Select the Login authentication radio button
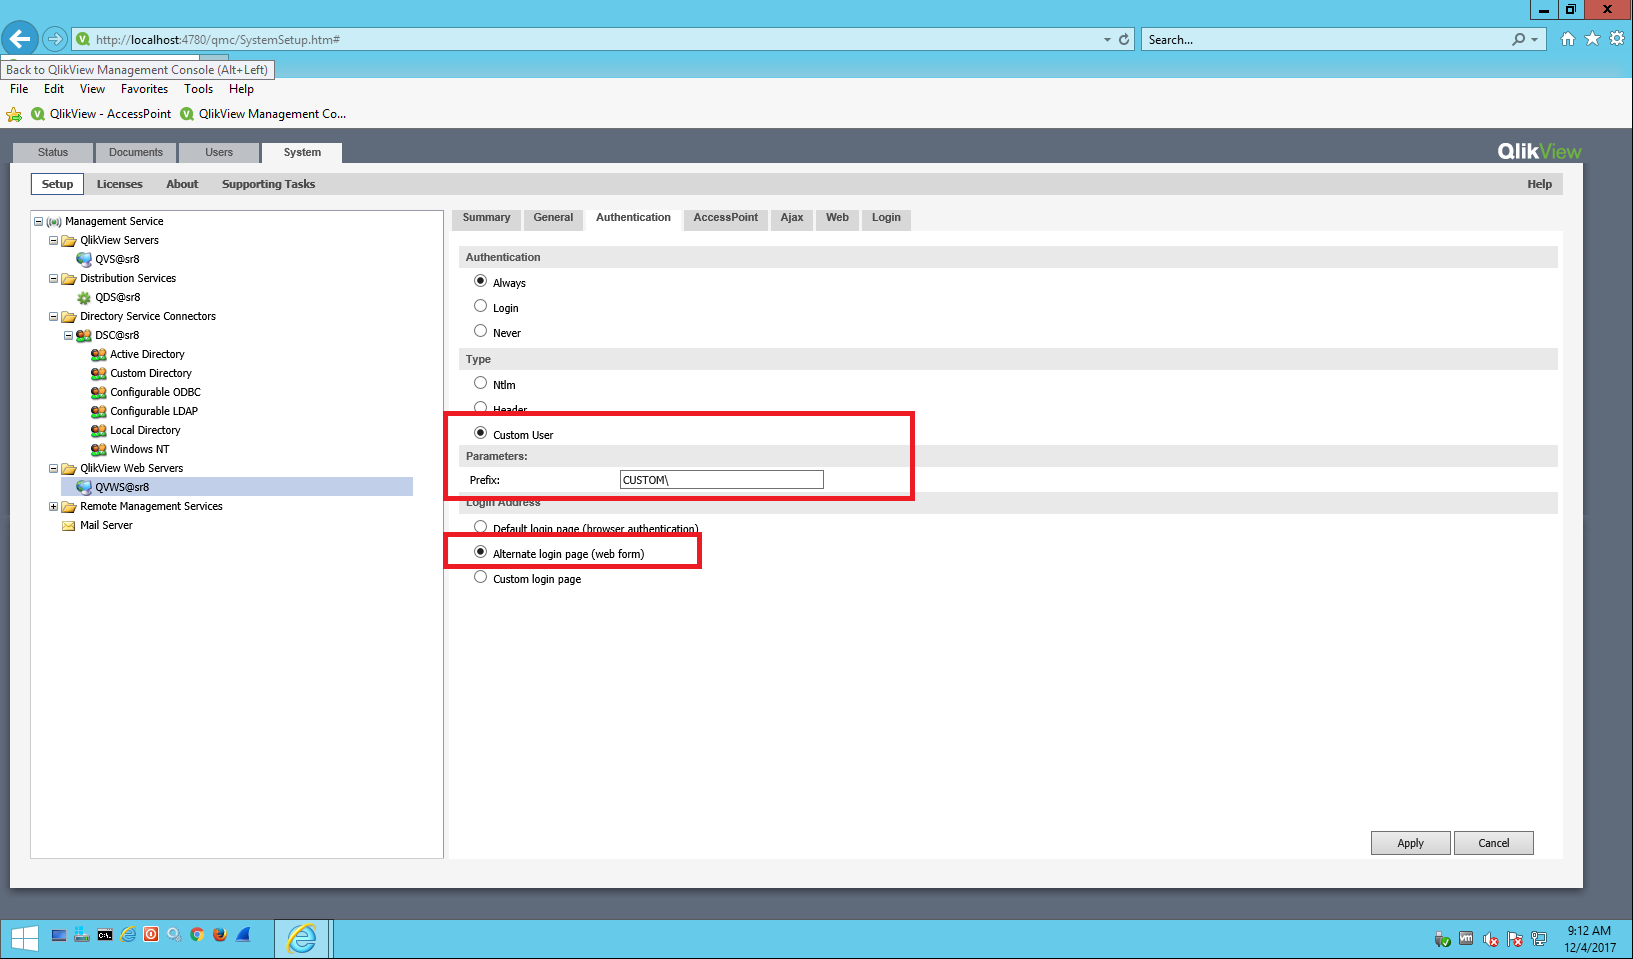The image size is (1633, 959). [480, 306]
